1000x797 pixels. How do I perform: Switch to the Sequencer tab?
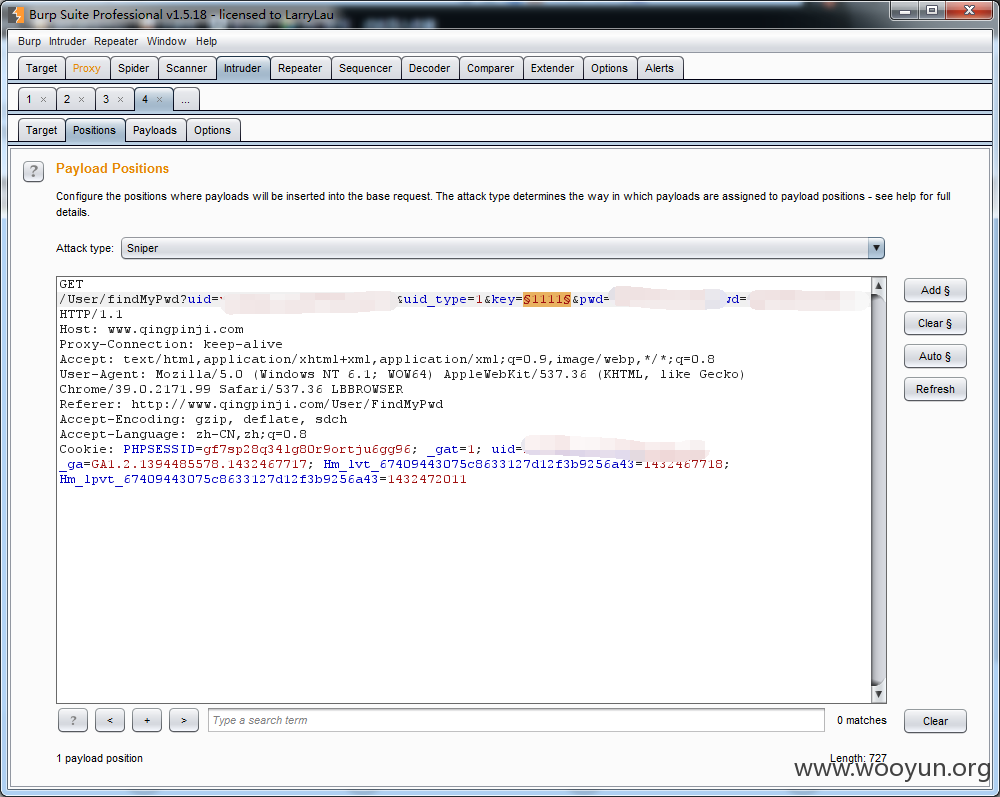365,68
